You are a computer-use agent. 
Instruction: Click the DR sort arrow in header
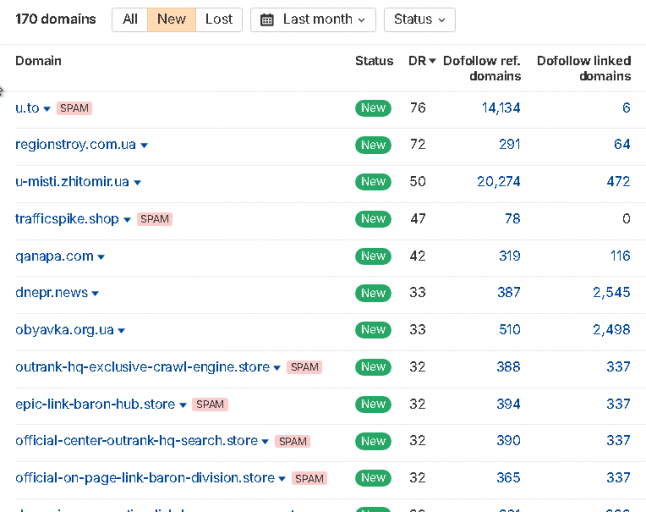pyautogui.click(x=432, y=61)
